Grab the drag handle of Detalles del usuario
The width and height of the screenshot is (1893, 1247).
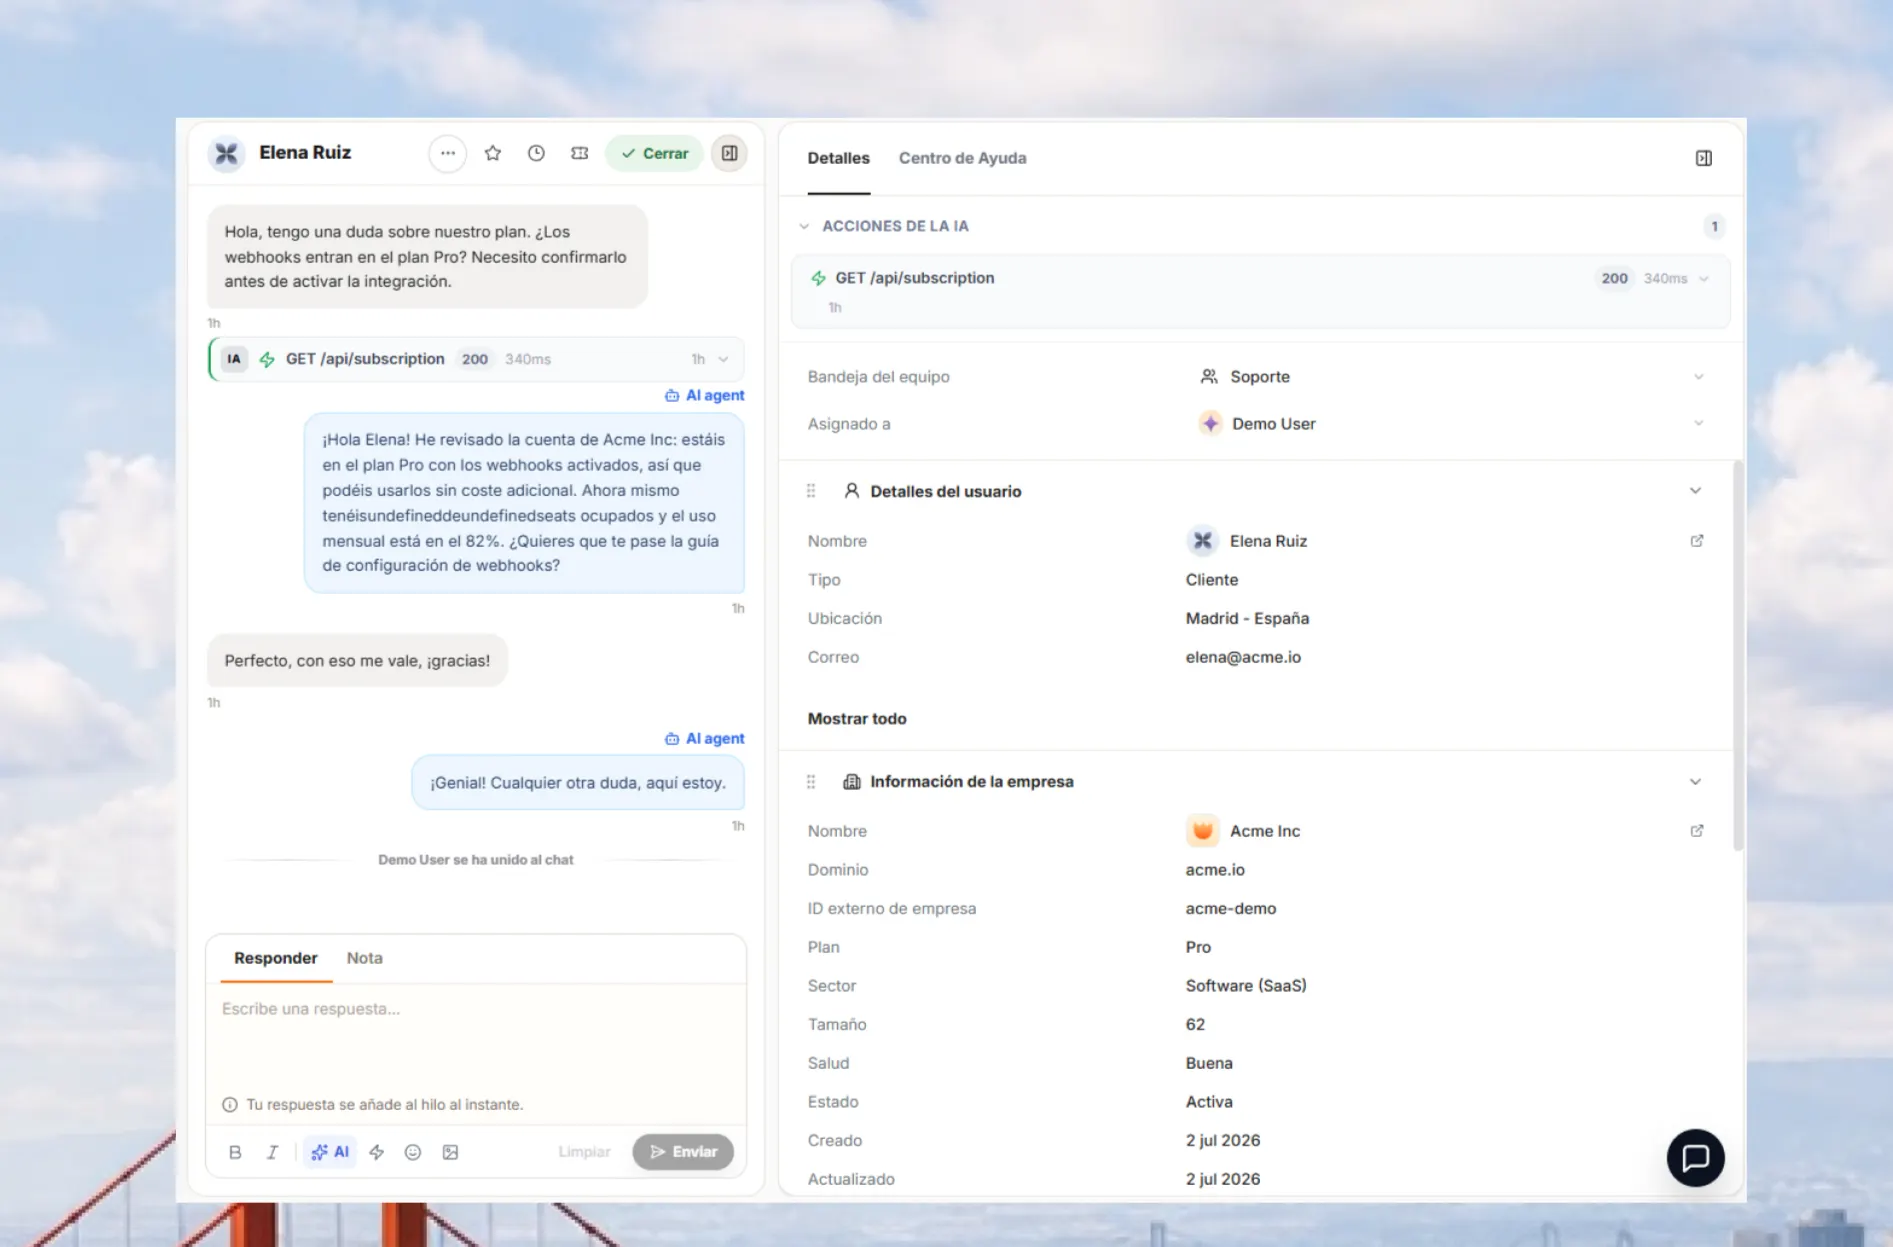811,491
